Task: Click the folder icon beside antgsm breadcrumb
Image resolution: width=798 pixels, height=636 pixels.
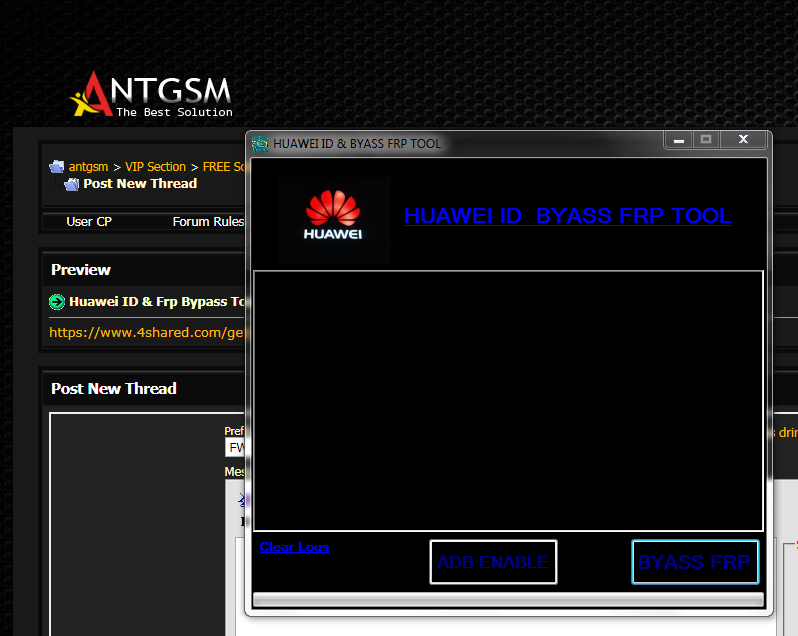Action: point(56,167)
